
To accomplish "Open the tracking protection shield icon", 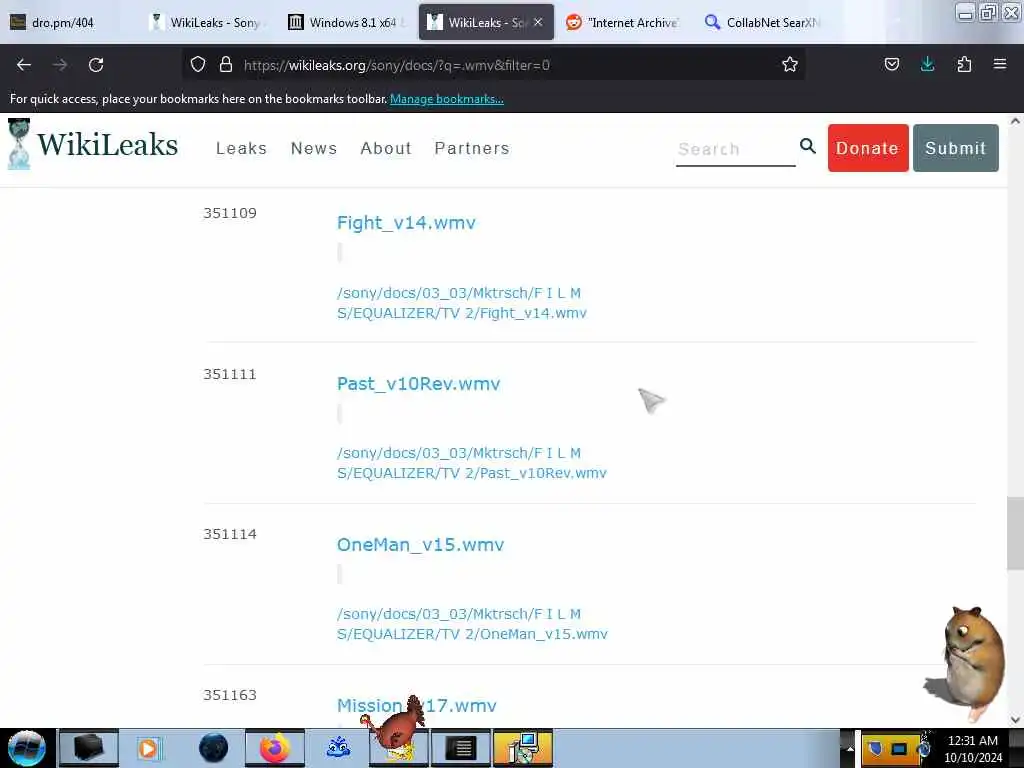I will (x=198, y=65).
